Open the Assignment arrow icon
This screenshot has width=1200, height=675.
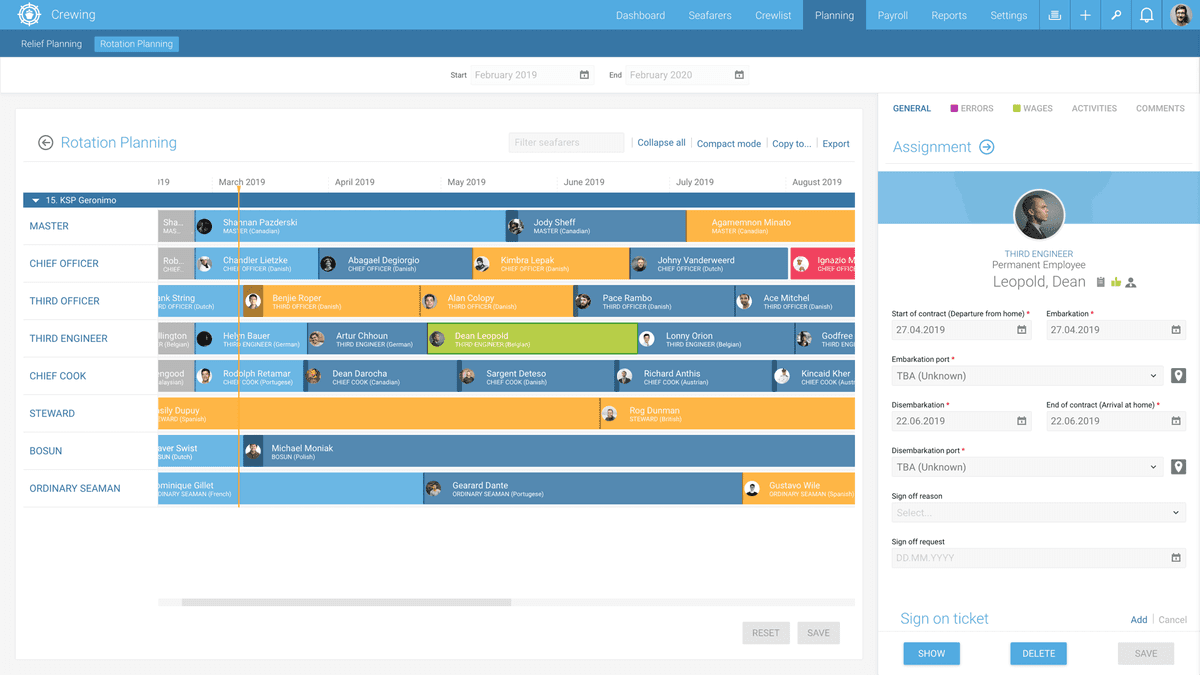(x=986, y=147)
